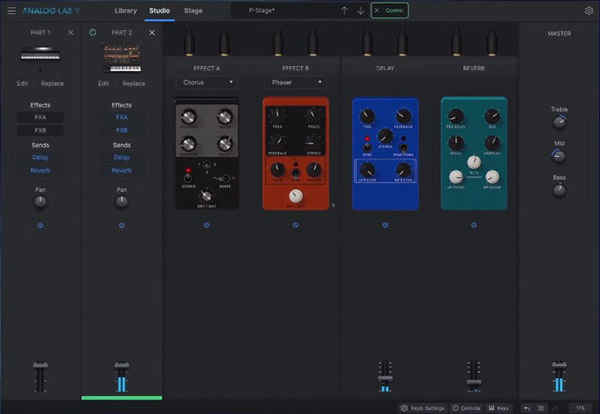600x414 pixels.
Task: Click the power icon below Reverb pedal
Action: pyautogui.click(x=473, y=225)
